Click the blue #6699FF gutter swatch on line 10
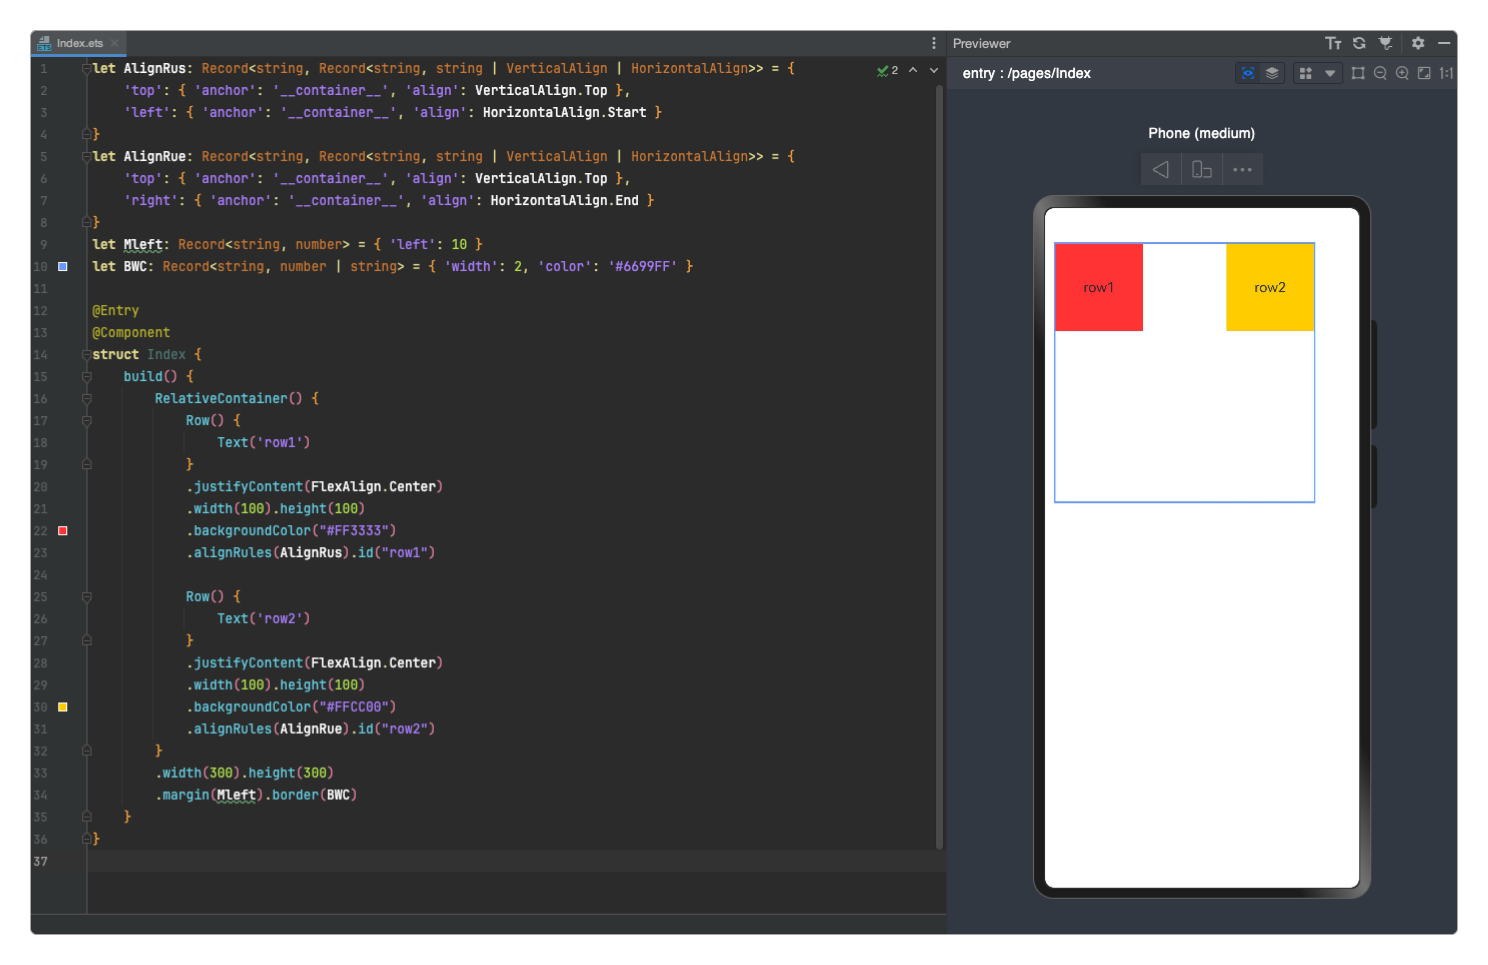Viewport: 1488px width, 965px height. point(63,266)
